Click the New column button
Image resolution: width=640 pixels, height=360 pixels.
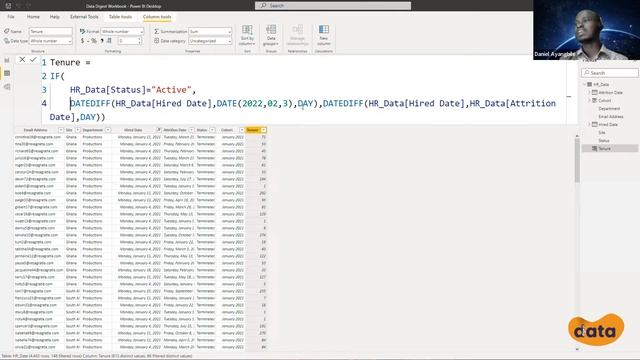pos(324,35)
